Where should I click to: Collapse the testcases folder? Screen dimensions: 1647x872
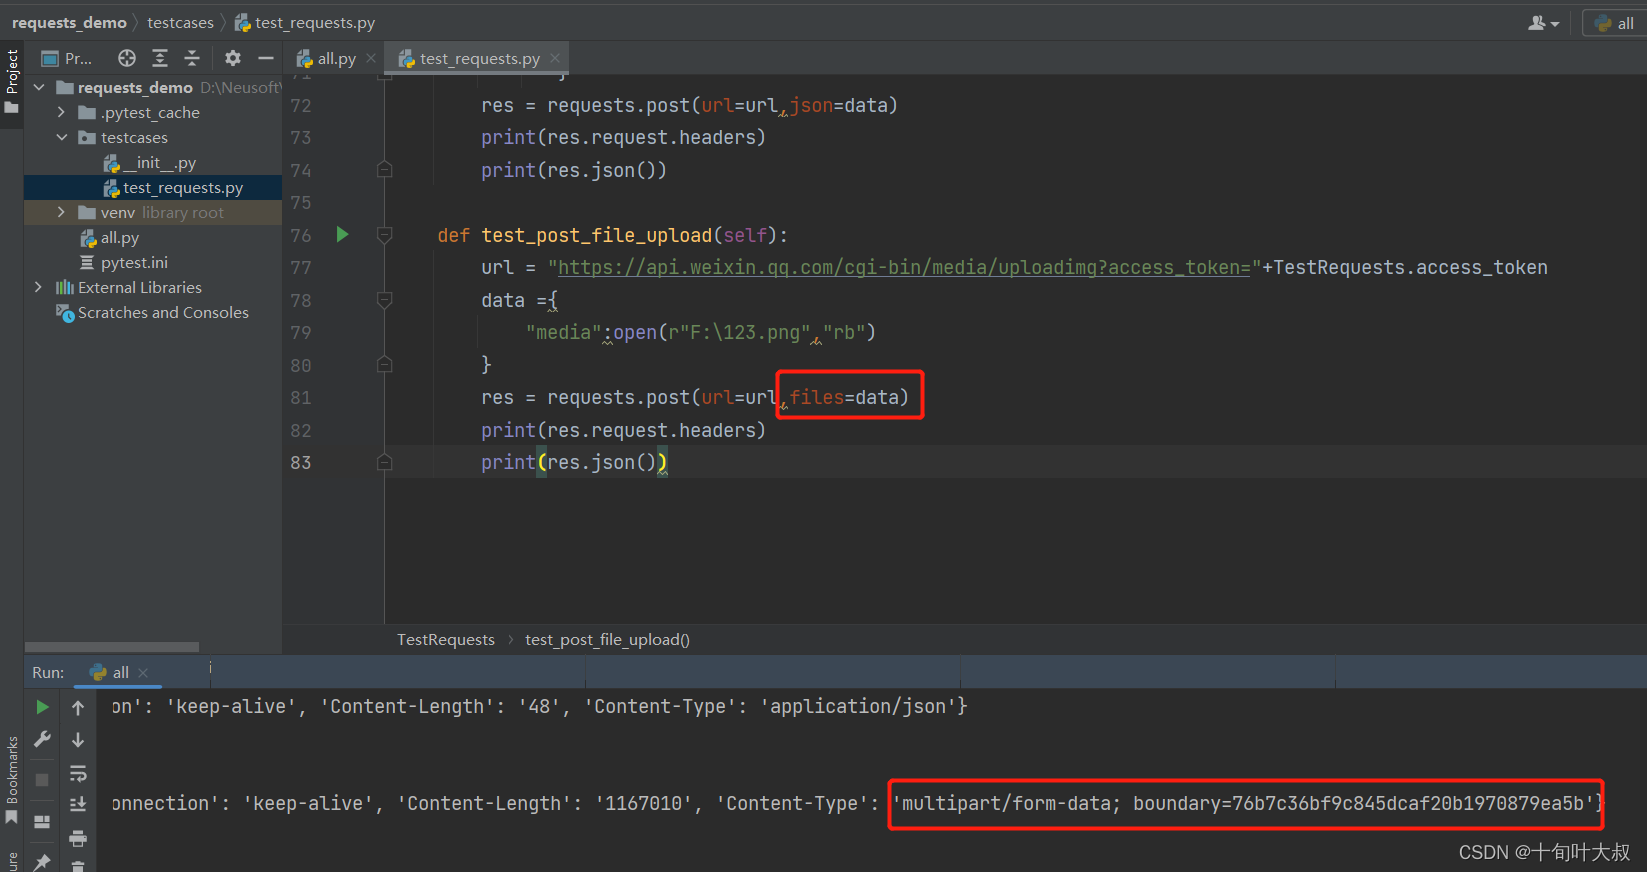coord(61,137)
